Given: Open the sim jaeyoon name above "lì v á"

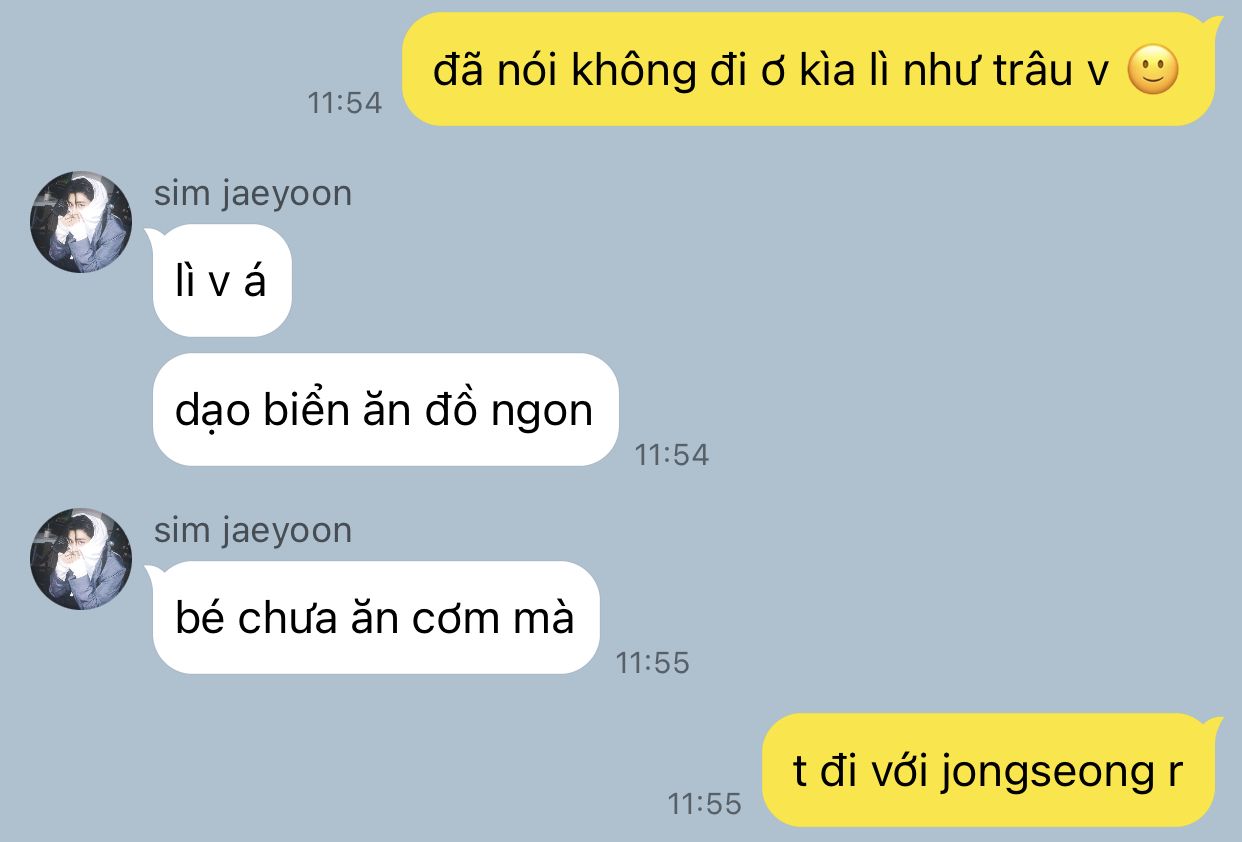Looking at the screenshot, I should 253,193.
